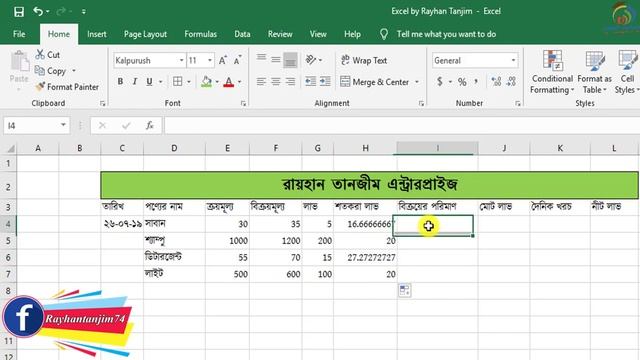Screen dimensions: 640x360
Task: Open the Copy options arrow
Action: pyautogui.click(x=74, y=71)
